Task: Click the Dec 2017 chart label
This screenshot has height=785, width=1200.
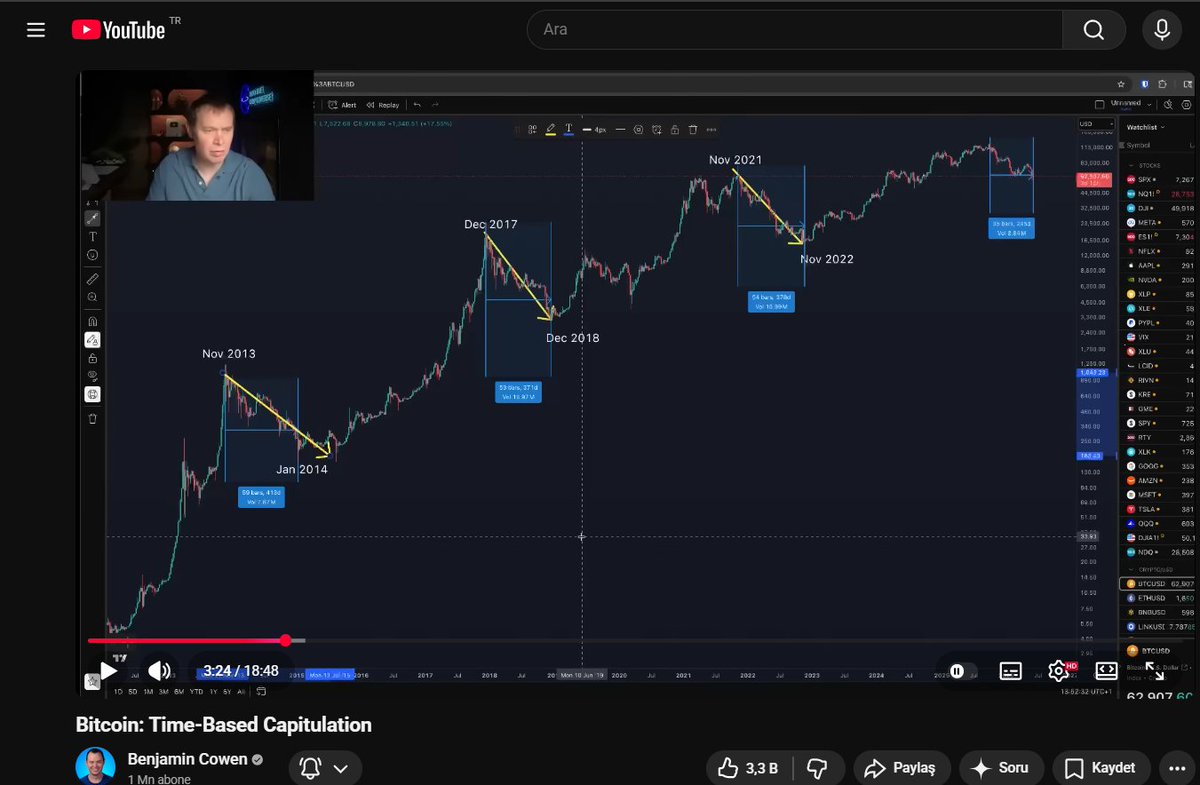Action: click(491, 224)
